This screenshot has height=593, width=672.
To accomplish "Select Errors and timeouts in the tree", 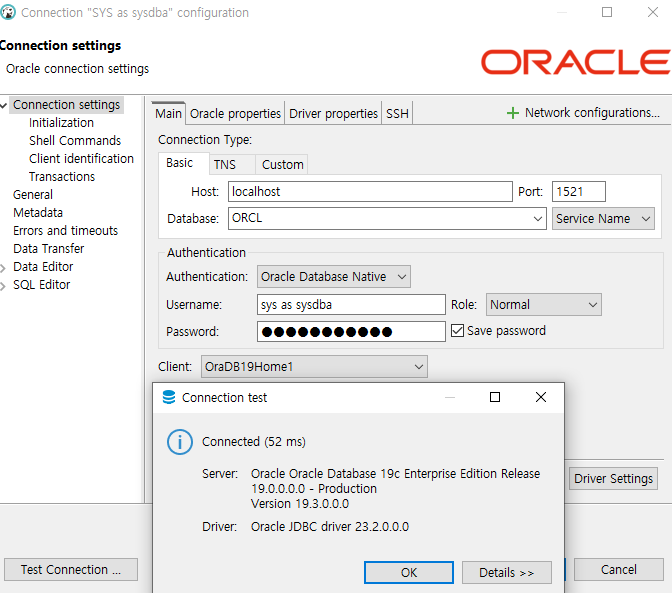I will (x=66, y=231).
